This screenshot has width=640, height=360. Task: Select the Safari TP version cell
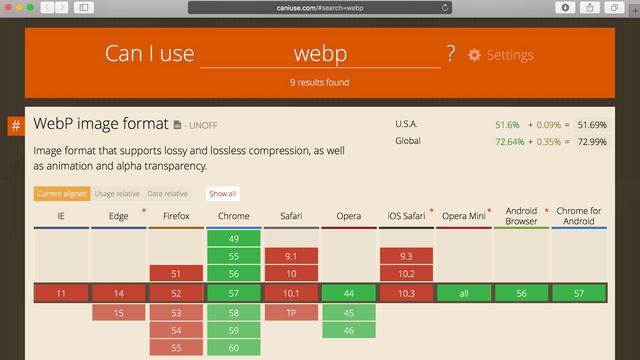point(291,313)
